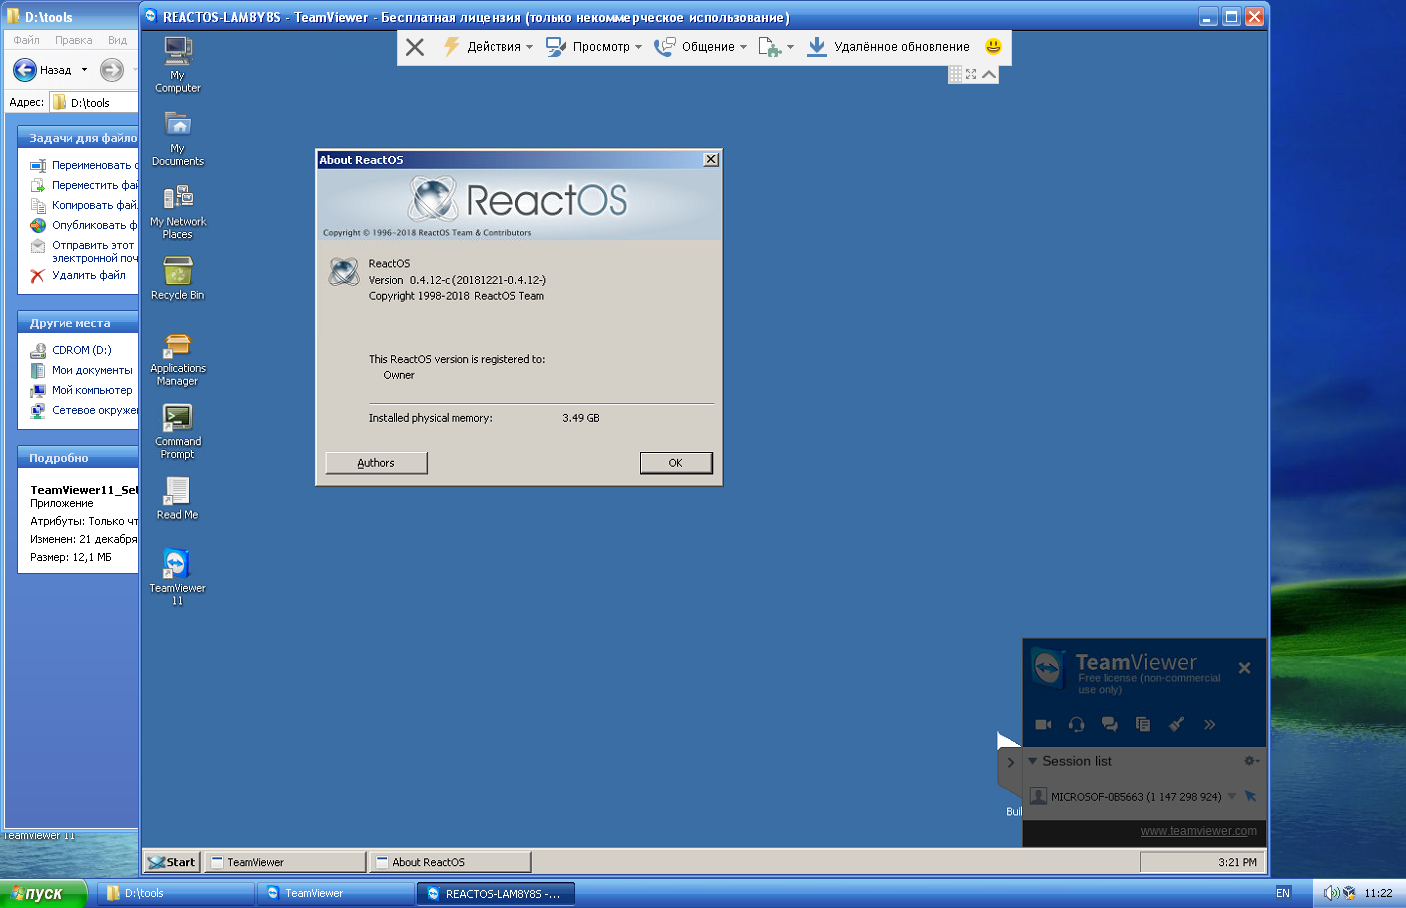The image size is (1406, 908).
Task: Open Файл menu in D:\tools window
Action: [x=27, y=40]
